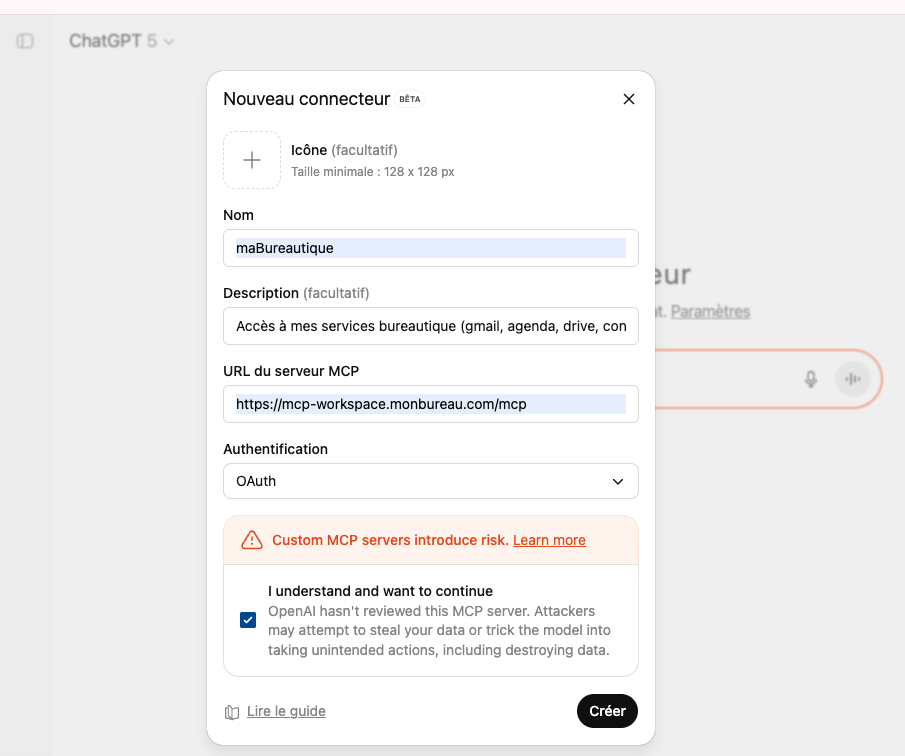Click the book icon beside Lire le guide
Screen dimensions: 905x756
[x=231, y=711]
